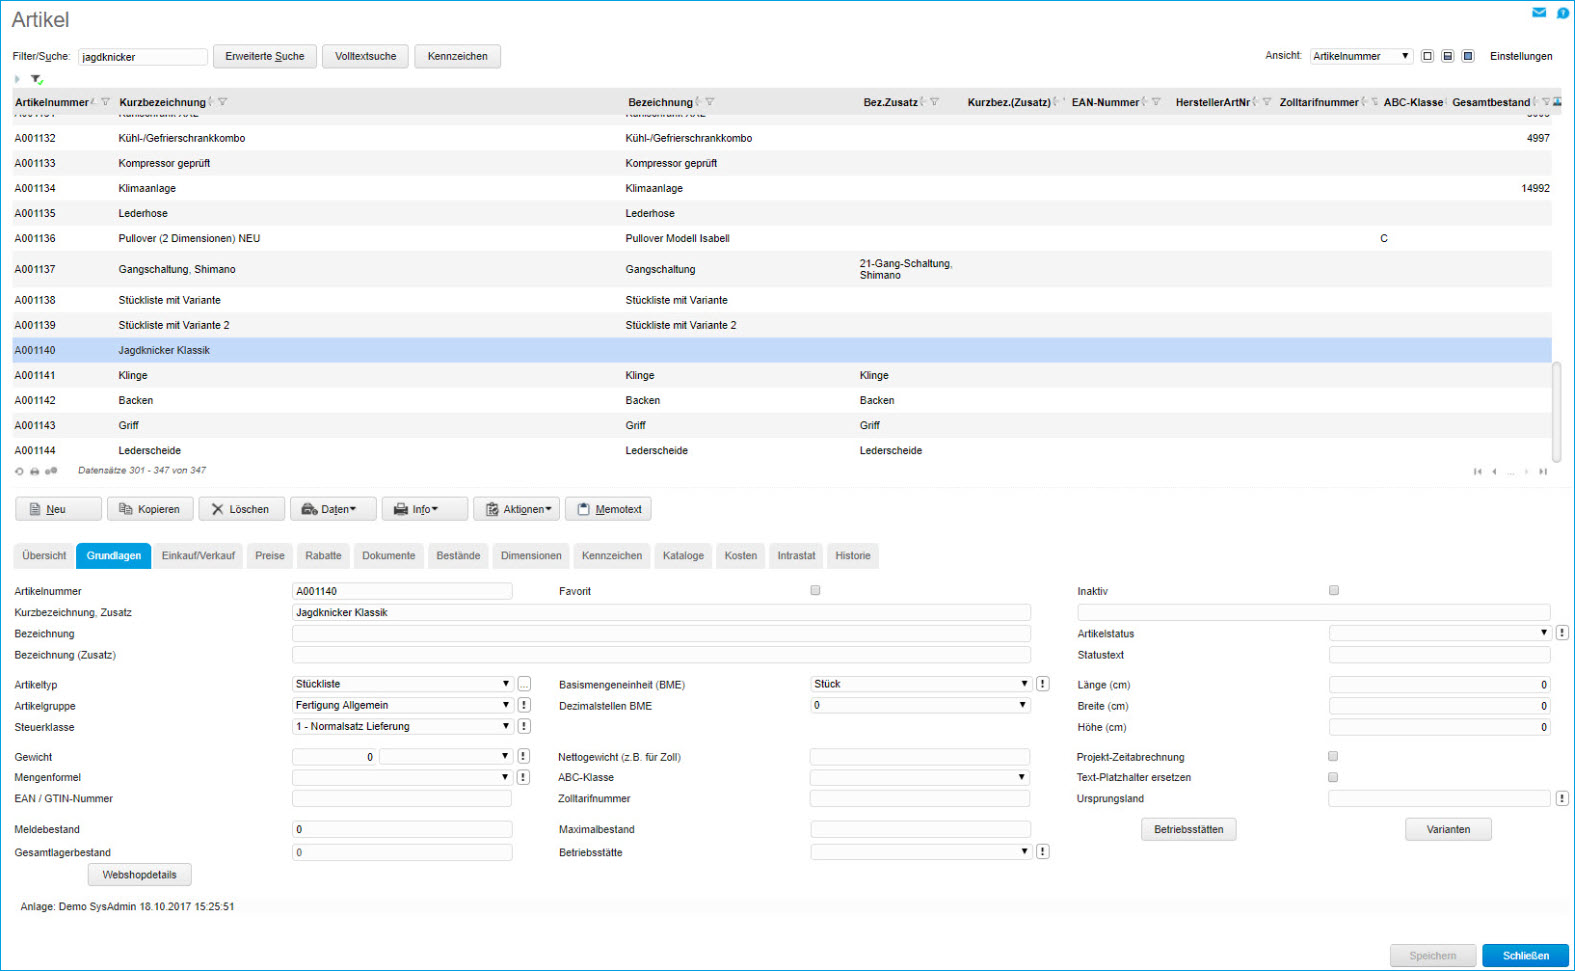1575x971 pixels.
Task: Click the ellipsis button next to Artikeltyp
Action: pyautogui.click(x=524, y=684)
